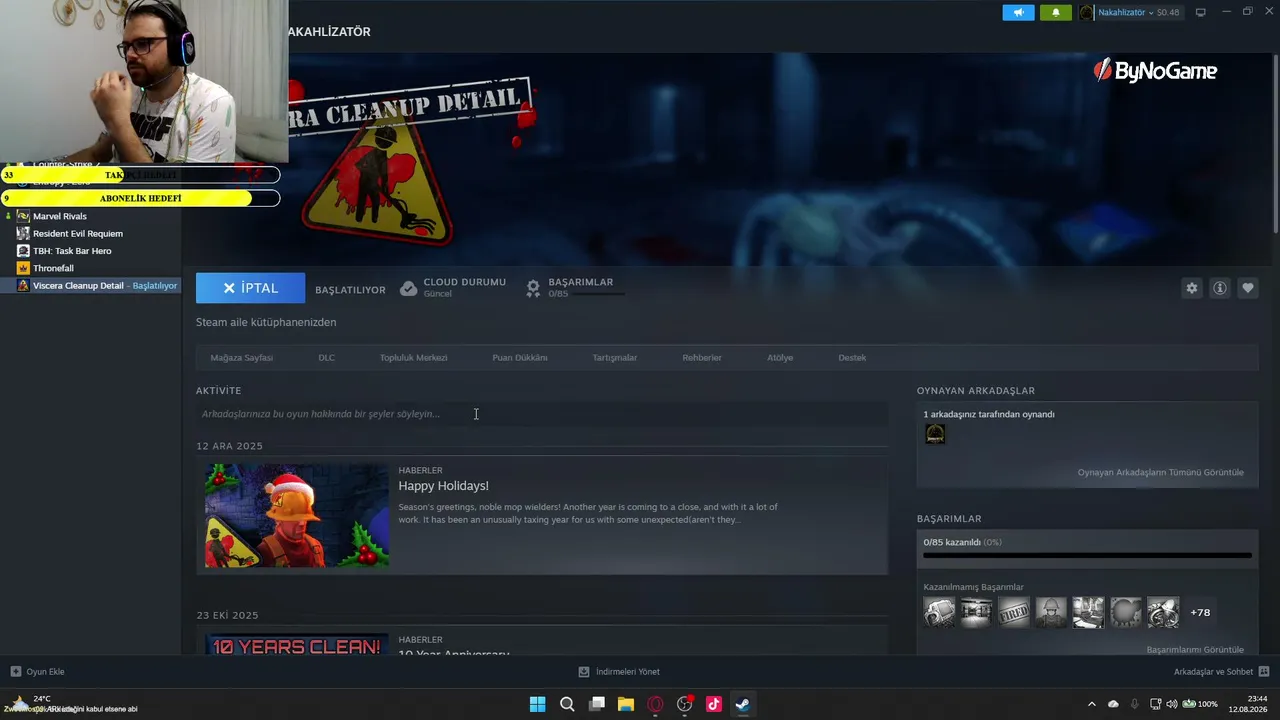Open the friends chat icon at bottom right
The width and height of the screenshot is (1280, 720).
click(x=1264, y=672)
